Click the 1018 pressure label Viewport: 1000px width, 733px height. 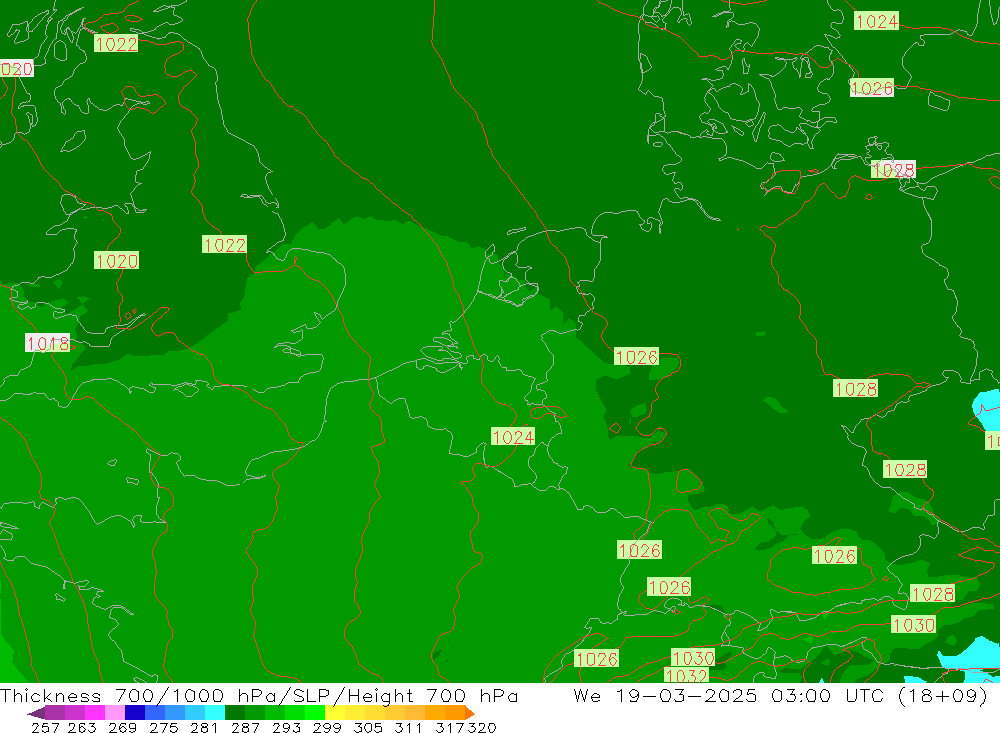(x=48, y=343)
